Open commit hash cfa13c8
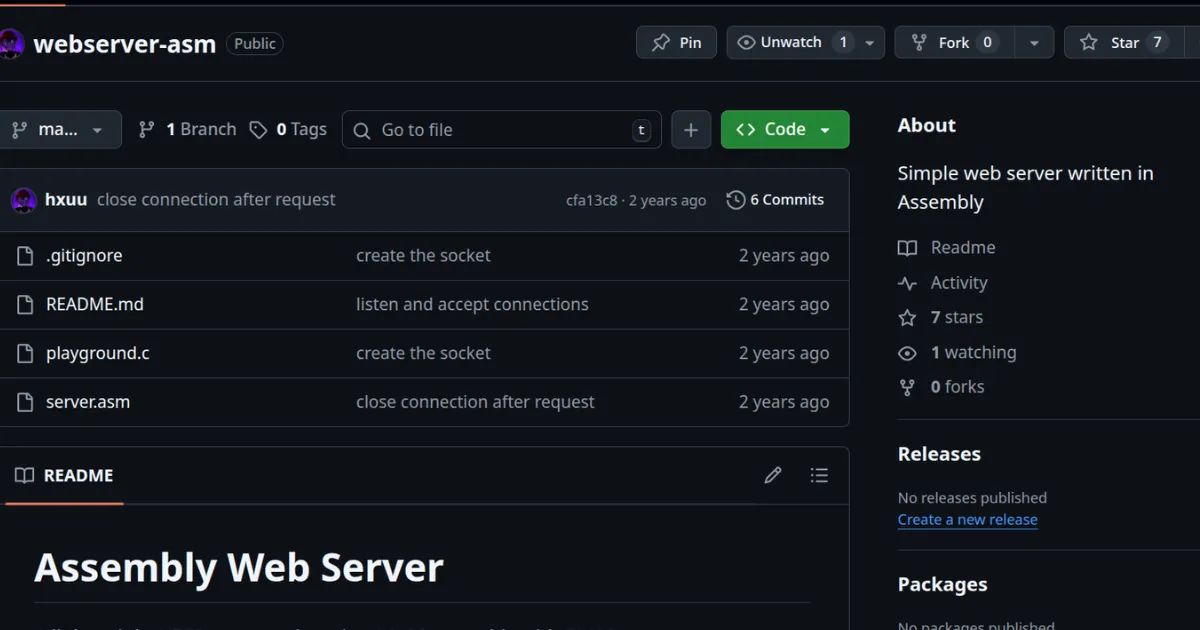This screenshot has width=1200, height=630. coord(592,200)
